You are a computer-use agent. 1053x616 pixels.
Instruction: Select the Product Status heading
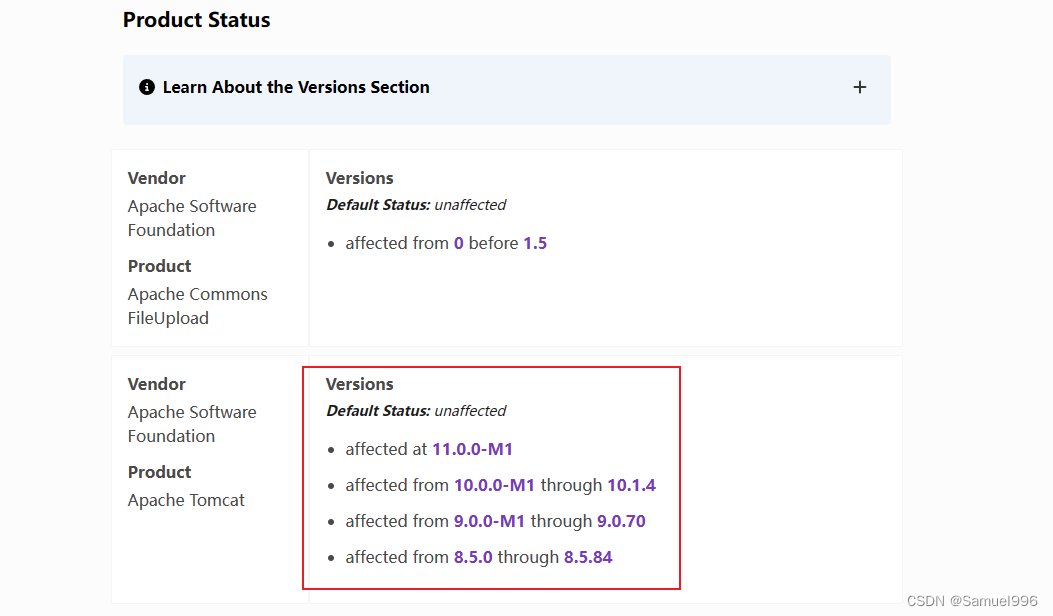(x=196, y=20)
